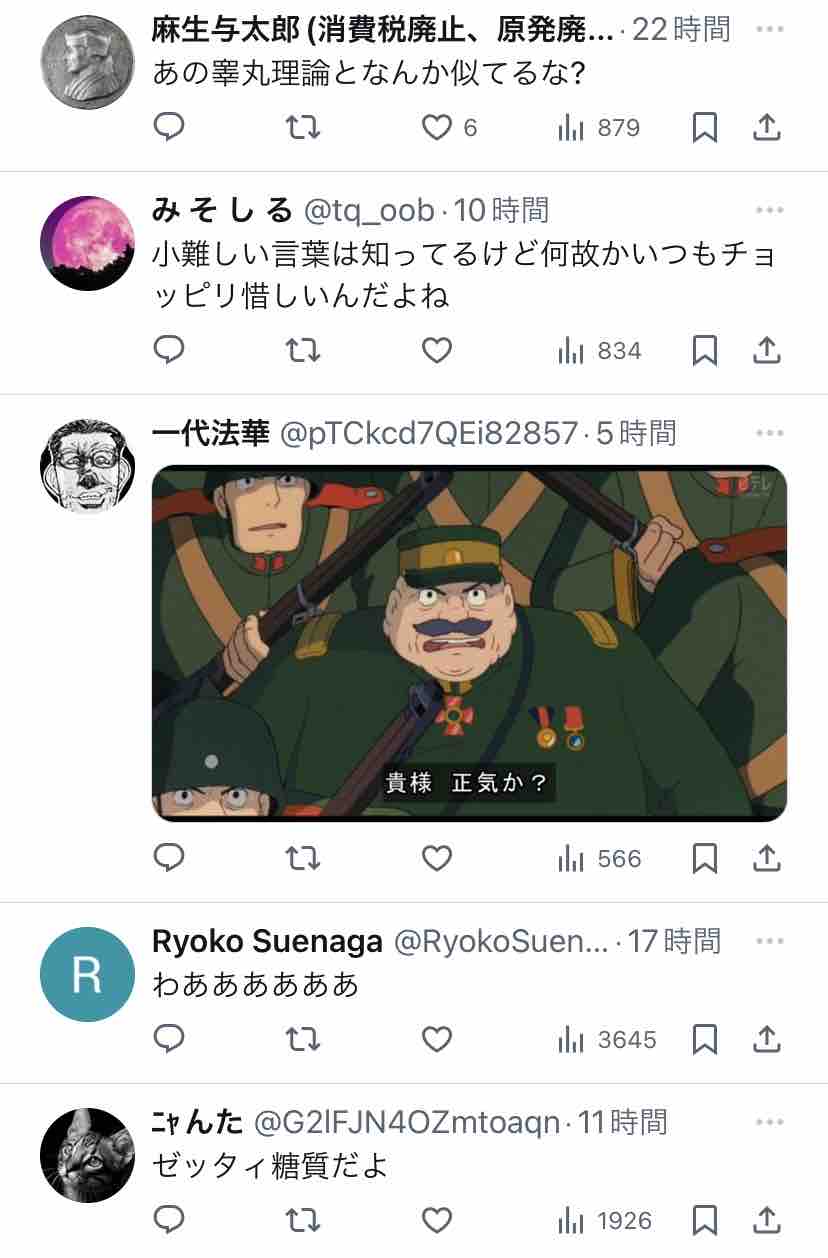Reply to the みそしる tweet
Viewport: 828px width, 1258px height.
click(x=170, y=350)
